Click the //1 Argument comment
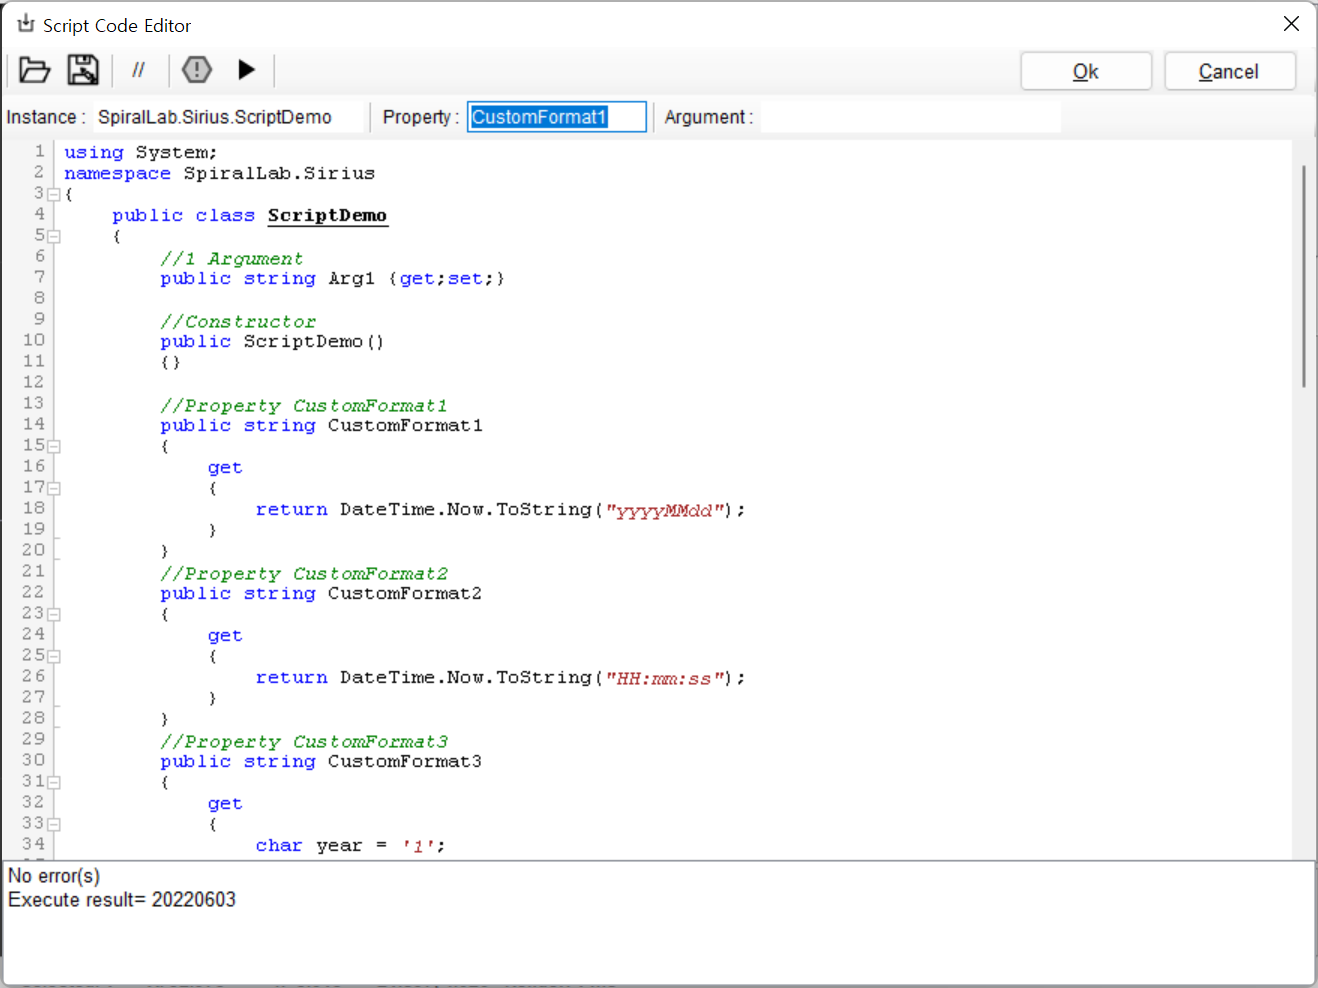The width and height of the screenshot is (1318, 988). tap(231, 258)
